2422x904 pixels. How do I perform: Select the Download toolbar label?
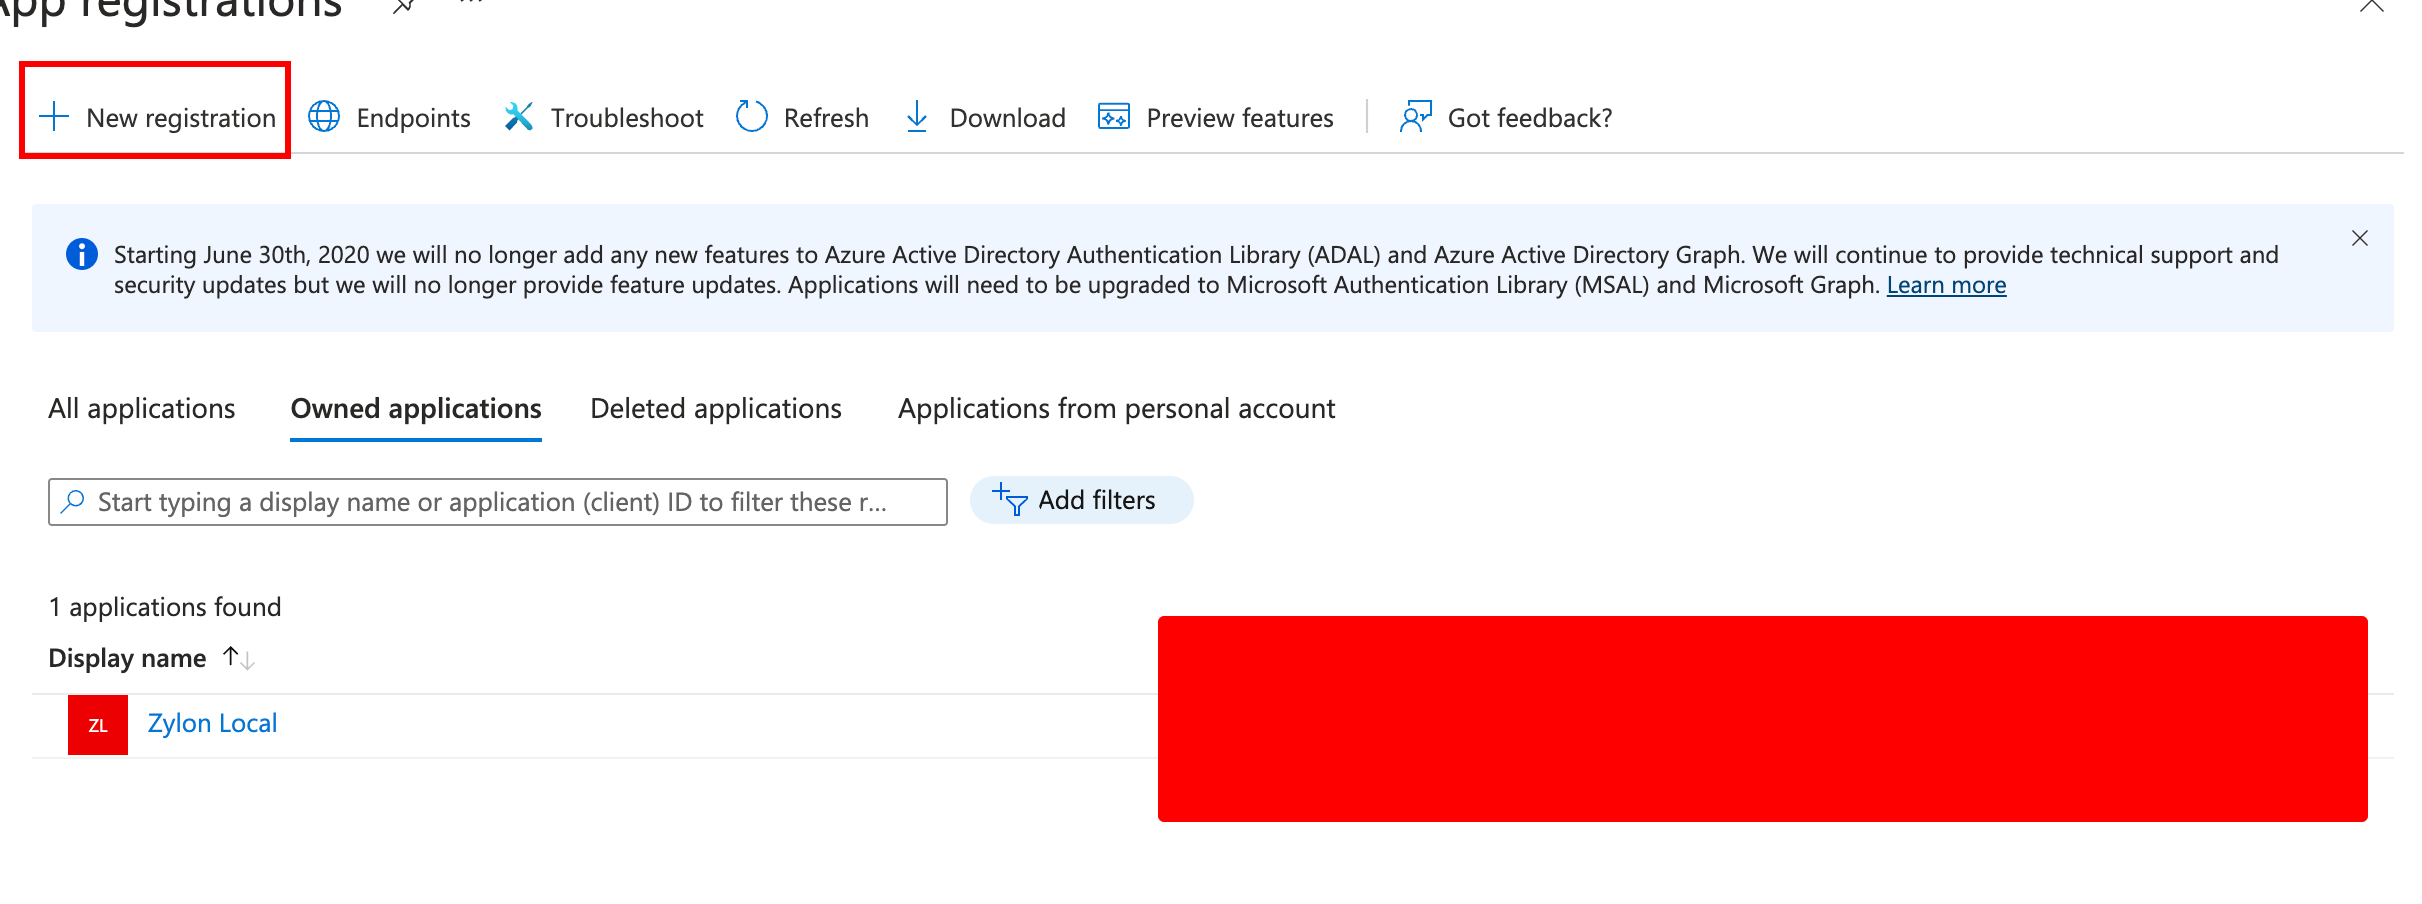[1008, 118]
